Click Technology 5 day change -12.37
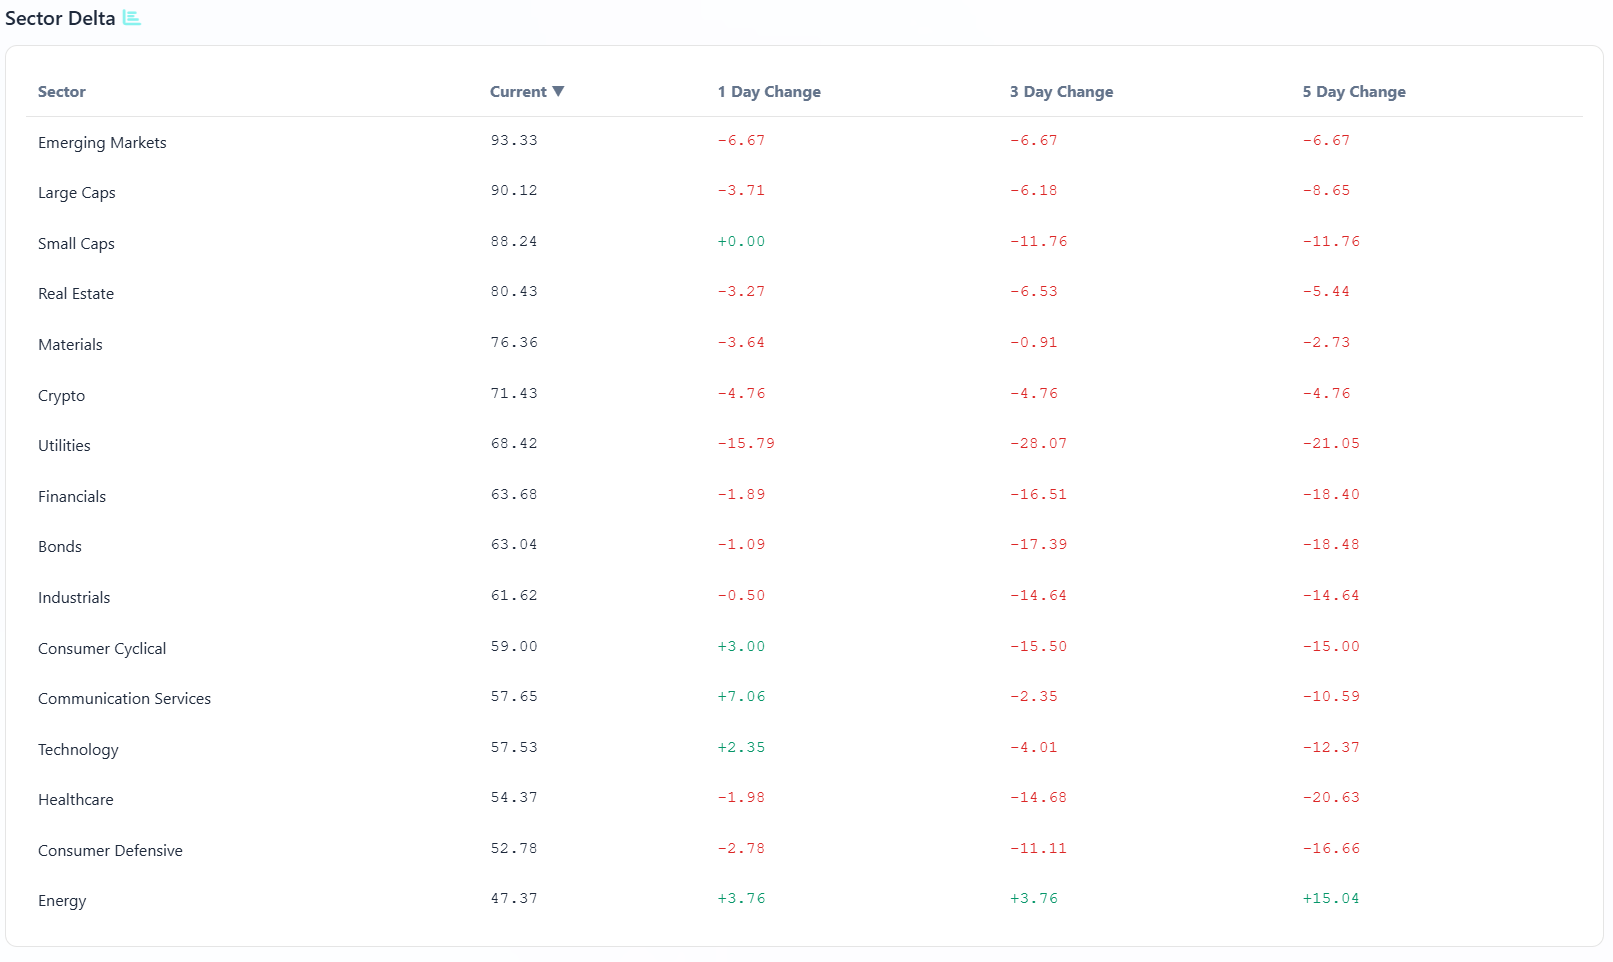1613x962 pixels. (1331, 747)
